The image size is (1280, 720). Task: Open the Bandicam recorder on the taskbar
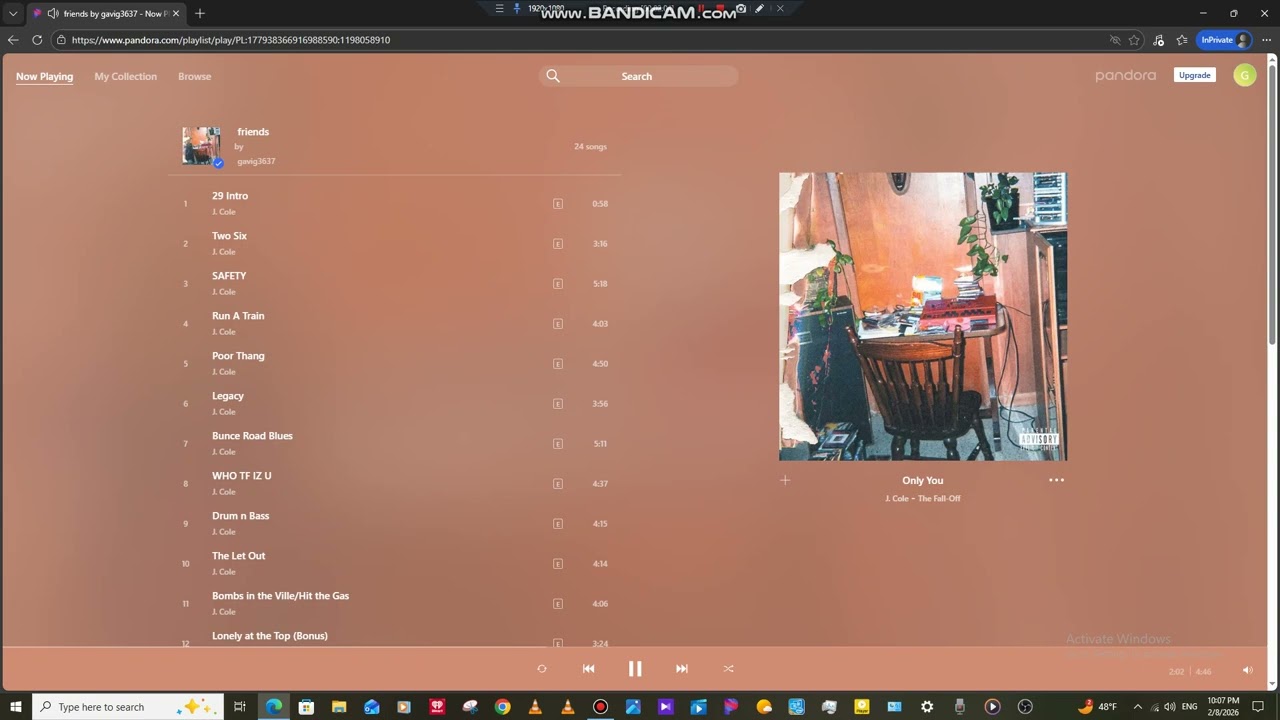tap(600, 707)
